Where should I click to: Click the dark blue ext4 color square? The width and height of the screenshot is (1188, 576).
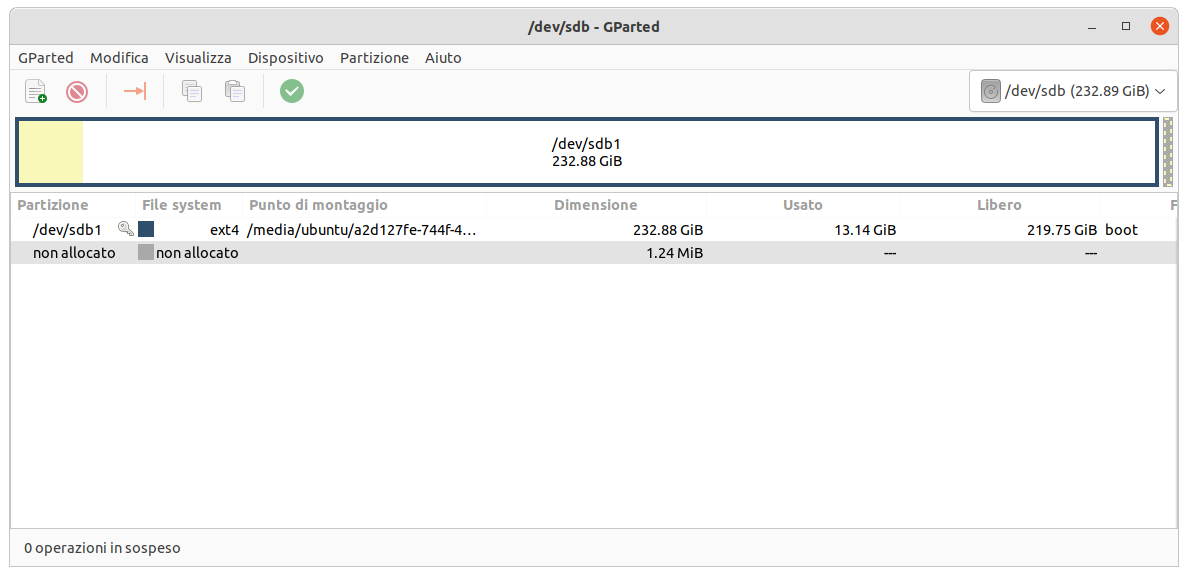coord(146,230)
